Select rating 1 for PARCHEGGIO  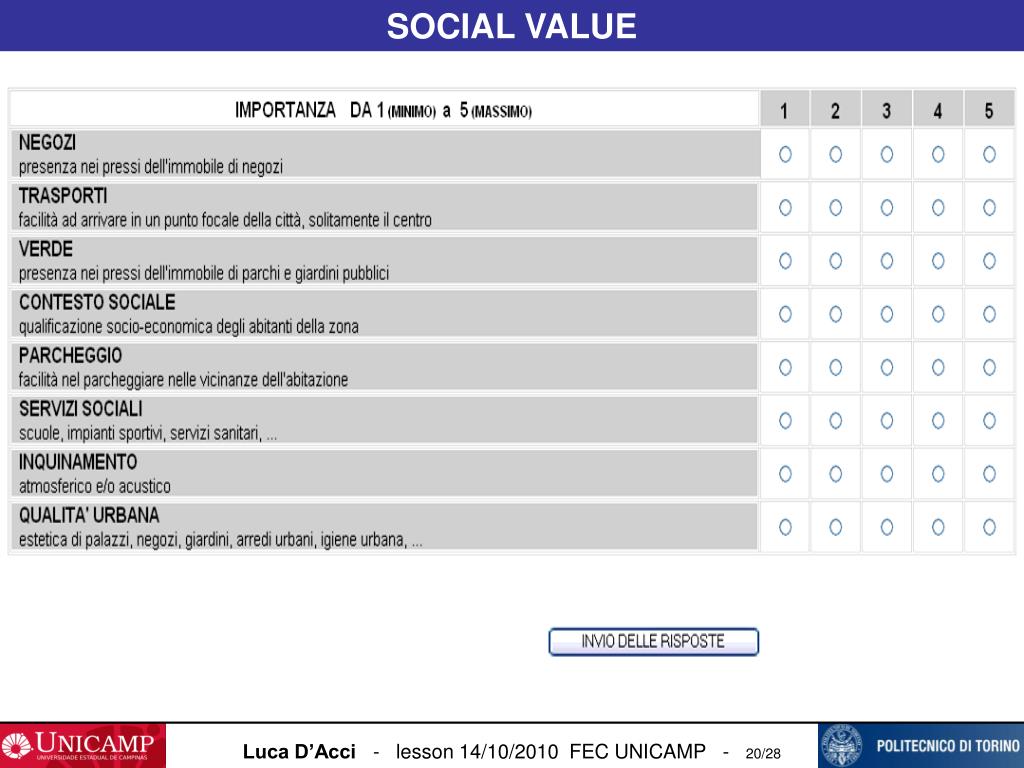pos(785,368)
